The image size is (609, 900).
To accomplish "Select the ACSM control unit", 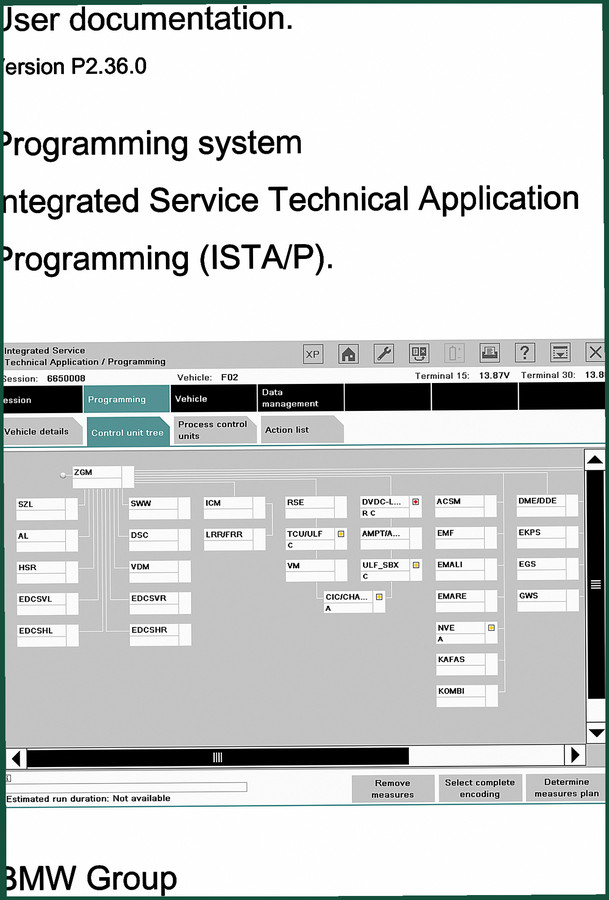I will click(x=466, y=507).
